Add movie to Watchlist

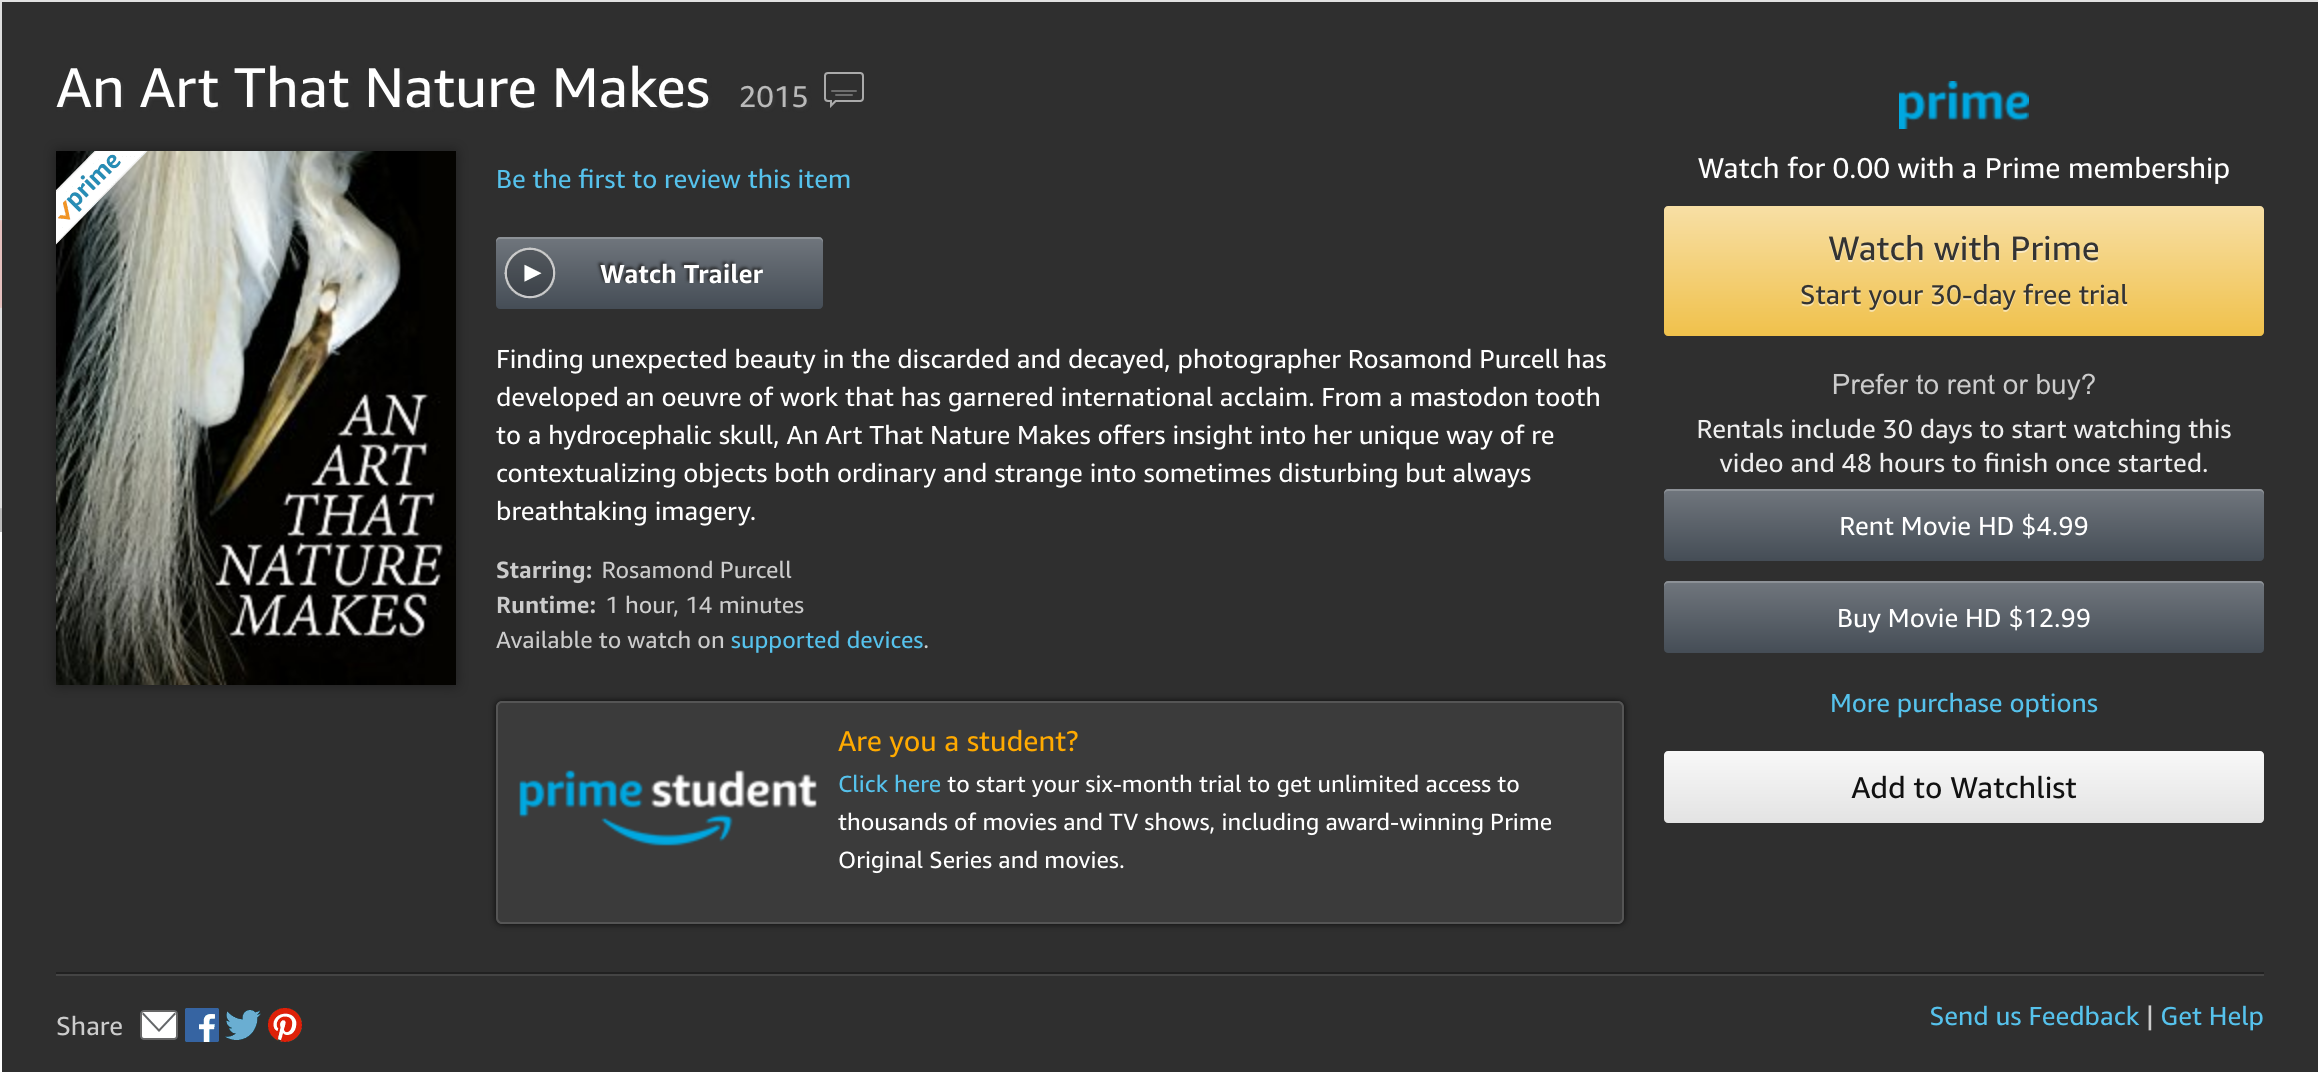tap(1962, 788)
